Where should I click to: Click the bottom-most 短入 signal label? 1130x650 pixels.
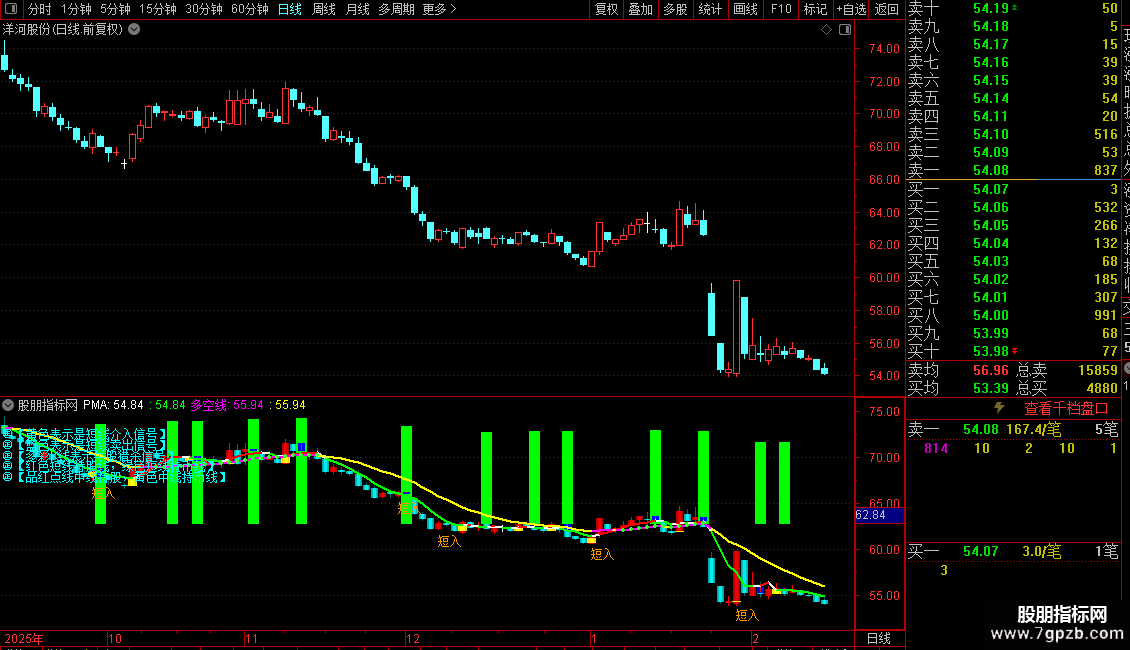coord(747,615)
